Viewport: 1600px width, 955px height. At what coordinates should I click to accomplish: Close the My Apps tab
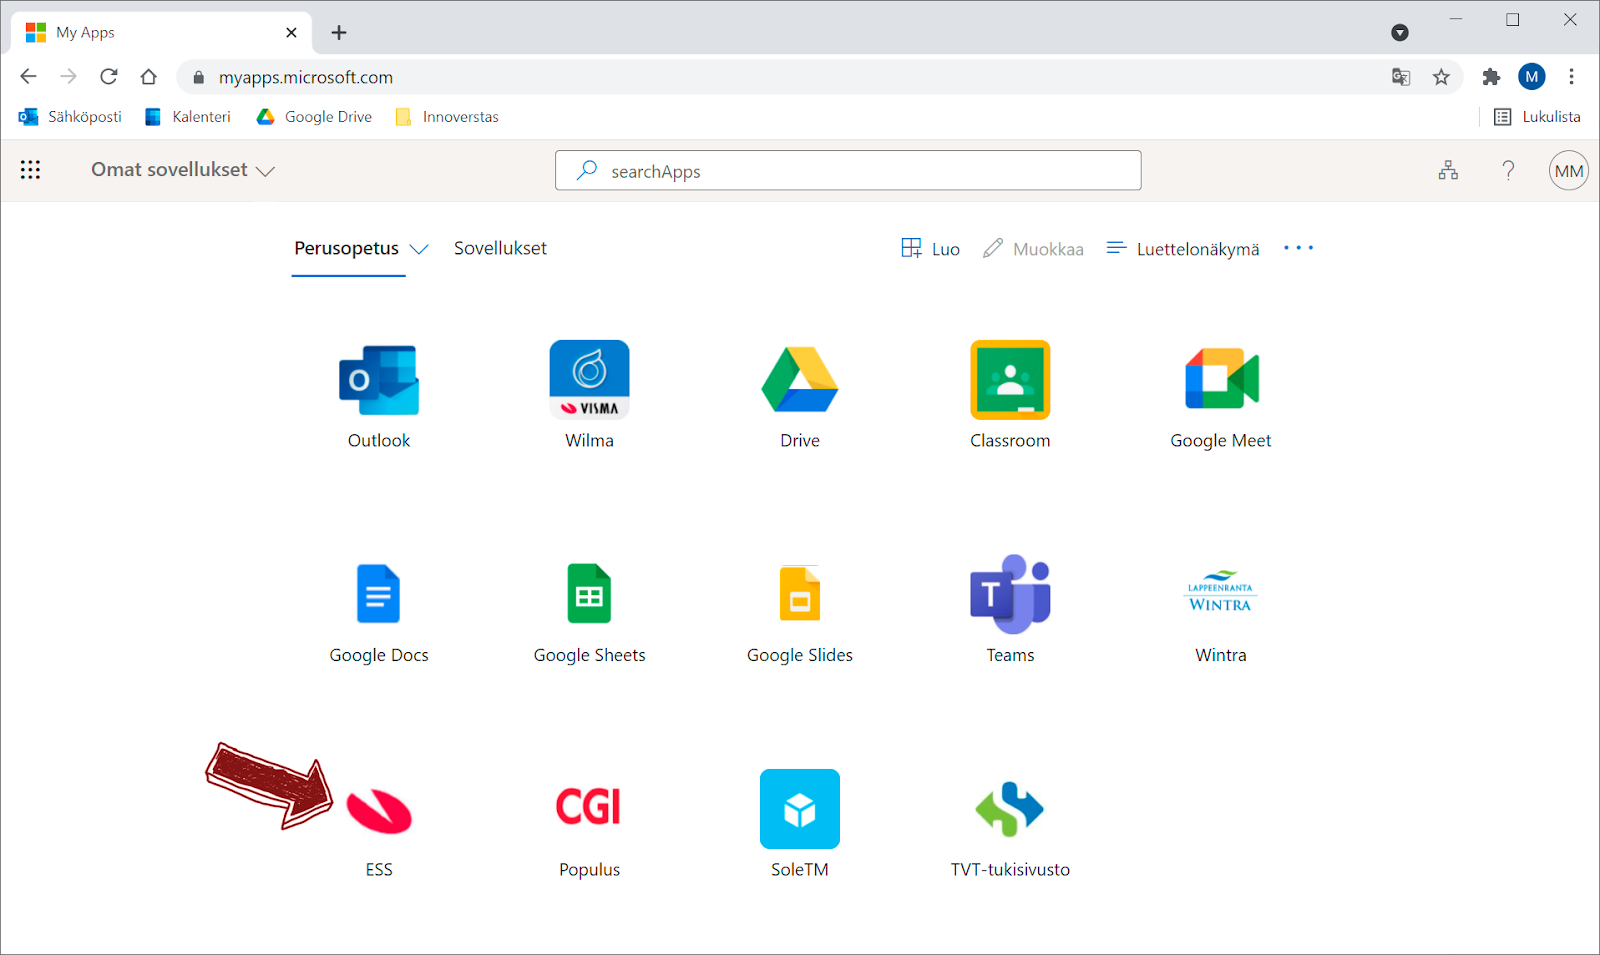pyautogui.click(x=291, y=33)
